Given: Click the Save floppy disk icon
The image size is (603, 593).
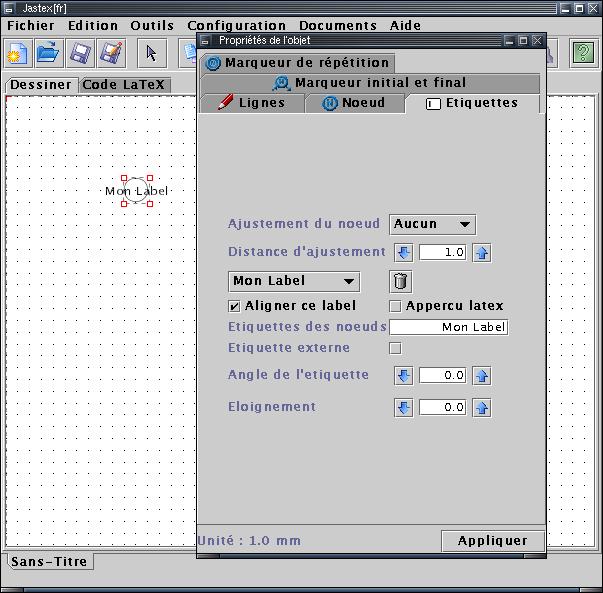Looking at the screenshot, I should 80,53.
